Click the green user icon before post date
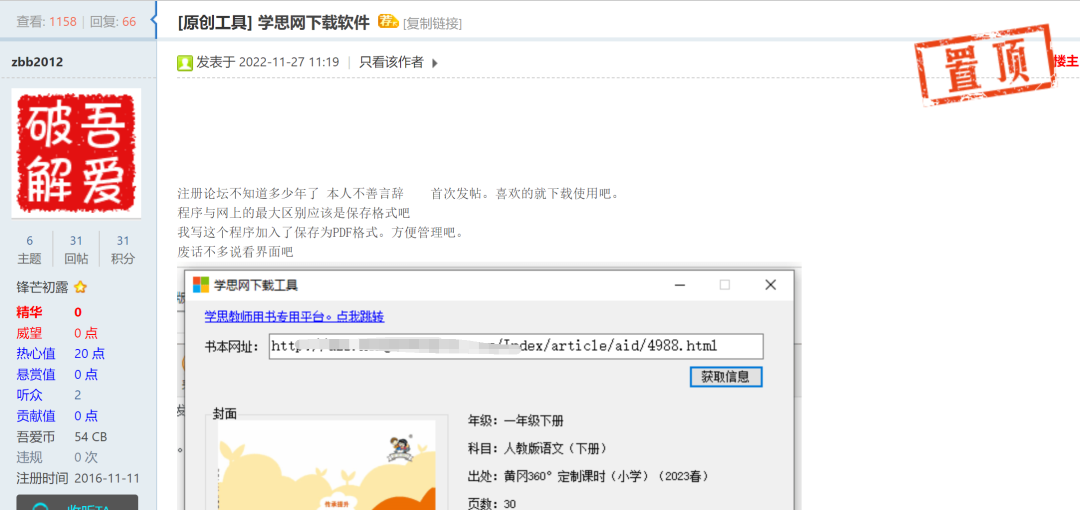 click(185, 63)
